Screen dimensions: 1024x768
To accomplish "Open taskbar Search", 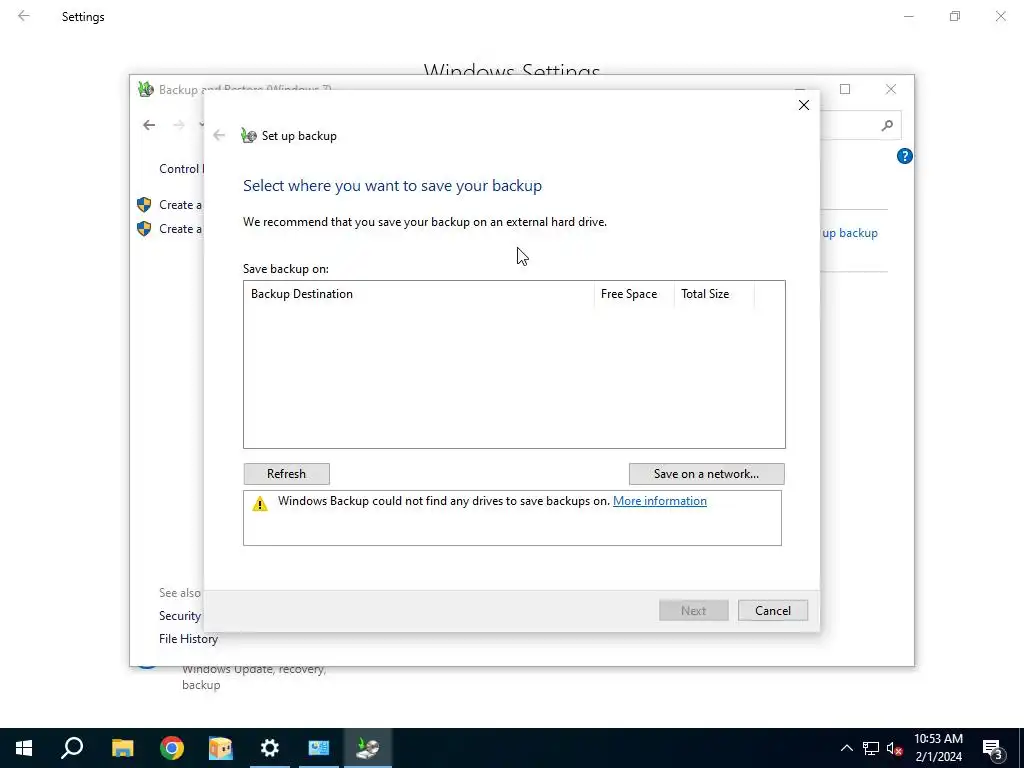I will click(x=72, y=748).
